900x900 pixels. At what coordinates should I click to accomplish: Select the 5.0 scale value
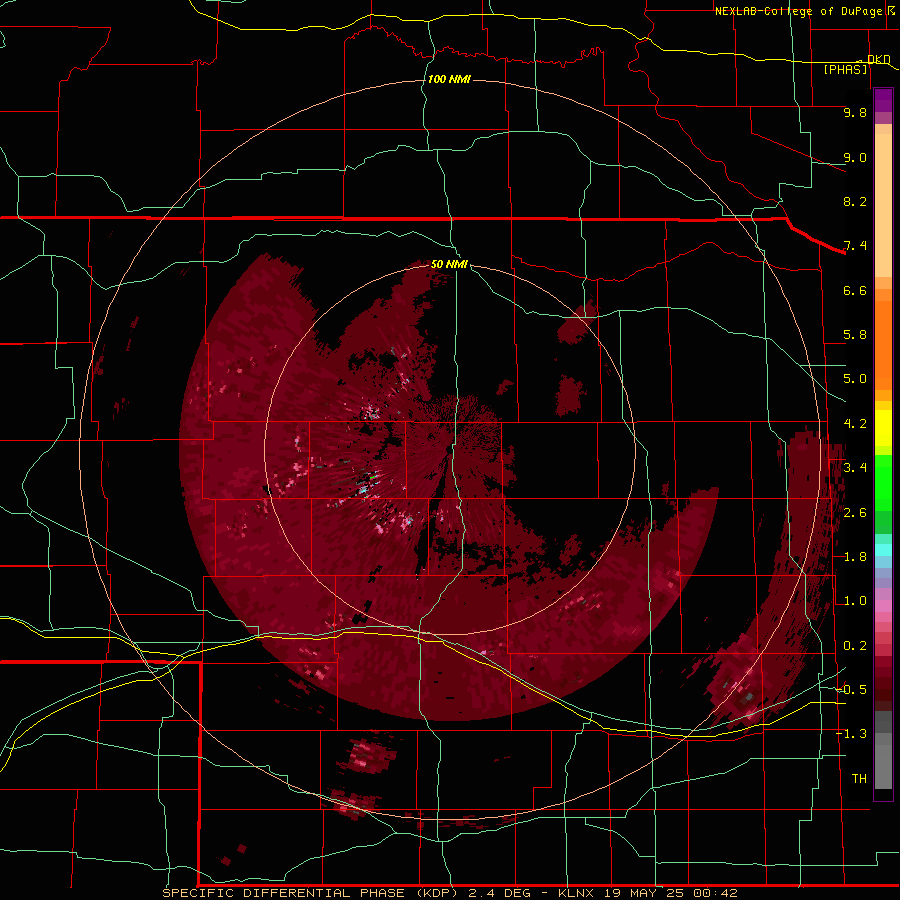click(855, 379)
